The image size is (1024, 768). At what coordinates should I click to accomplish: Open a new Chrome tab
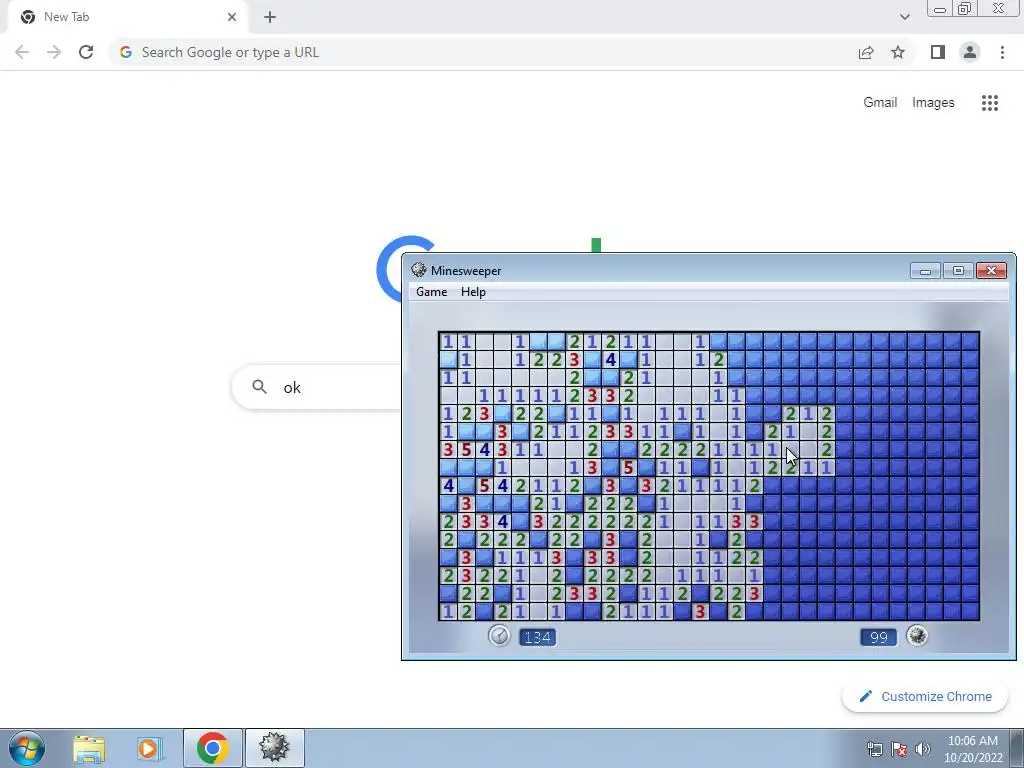[270, 17]
